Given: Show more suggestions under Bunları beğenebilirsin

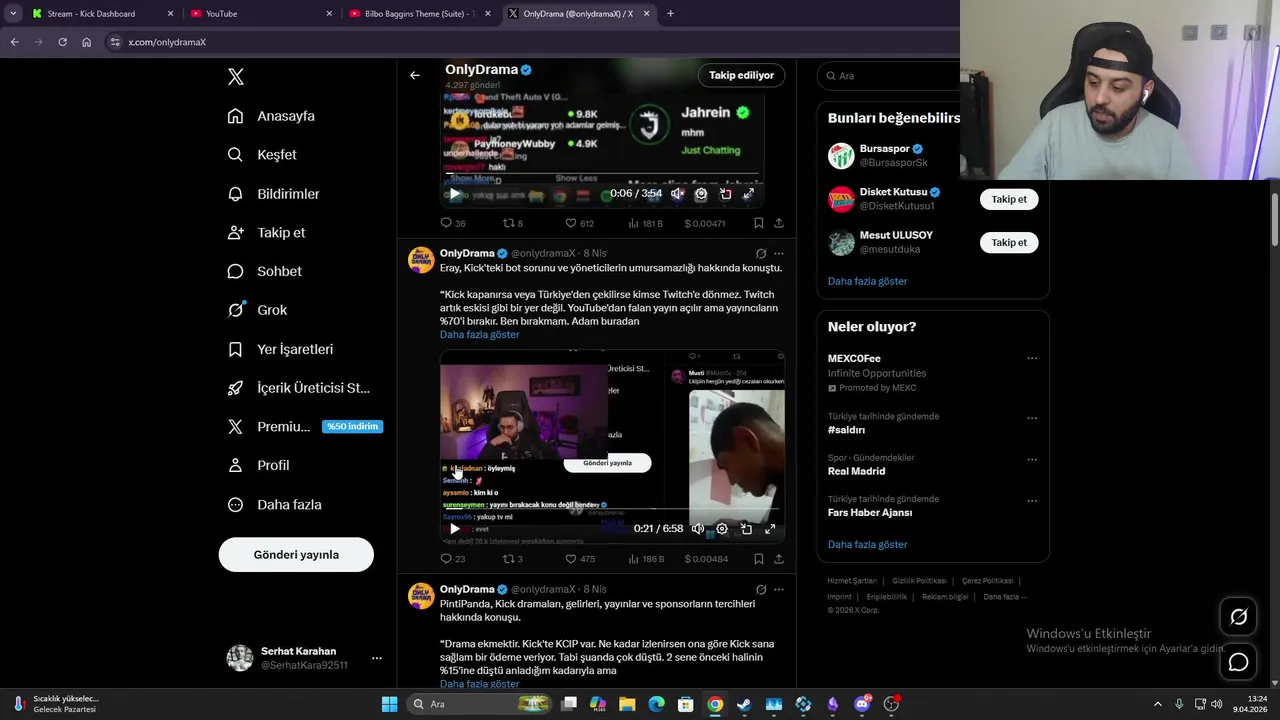Looking at the screenshot, I should click(x=867, y=281).
